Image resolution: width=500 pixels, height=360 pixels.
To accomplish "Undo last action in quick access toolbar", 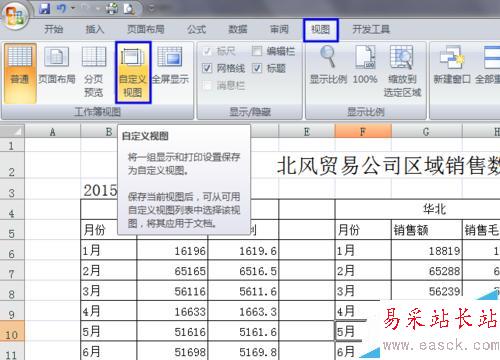I will coord(61,9).
